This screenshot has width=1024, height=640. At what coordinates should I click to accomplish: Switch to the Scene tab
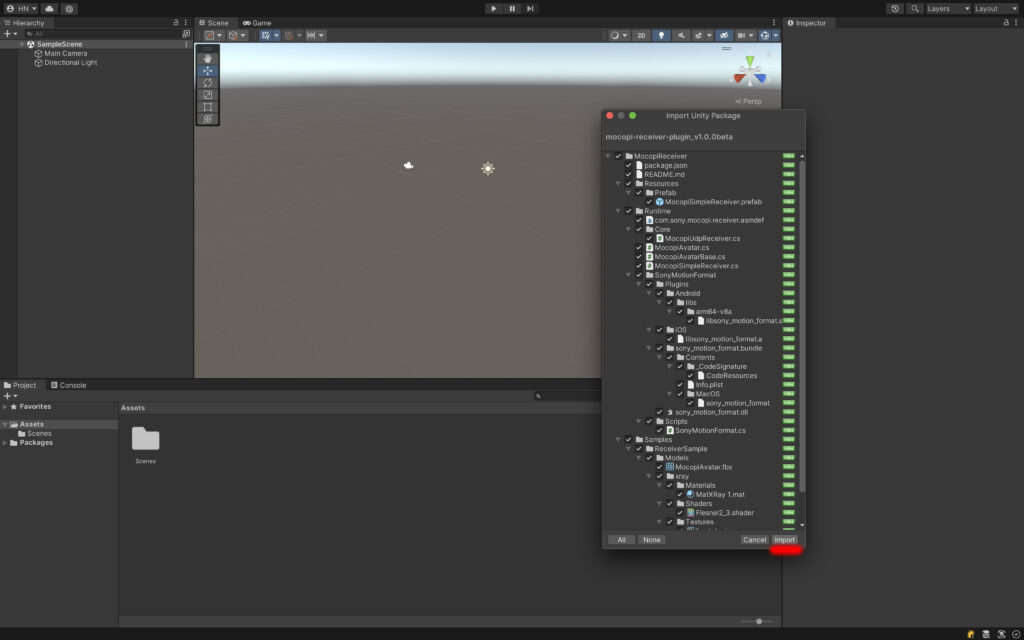click(x=214, y=22)
